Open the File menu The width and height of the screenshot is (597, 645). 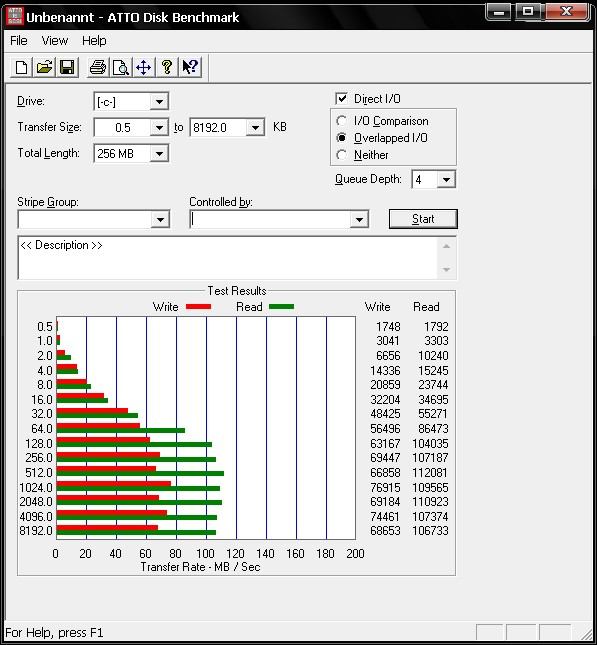[19, 41]
